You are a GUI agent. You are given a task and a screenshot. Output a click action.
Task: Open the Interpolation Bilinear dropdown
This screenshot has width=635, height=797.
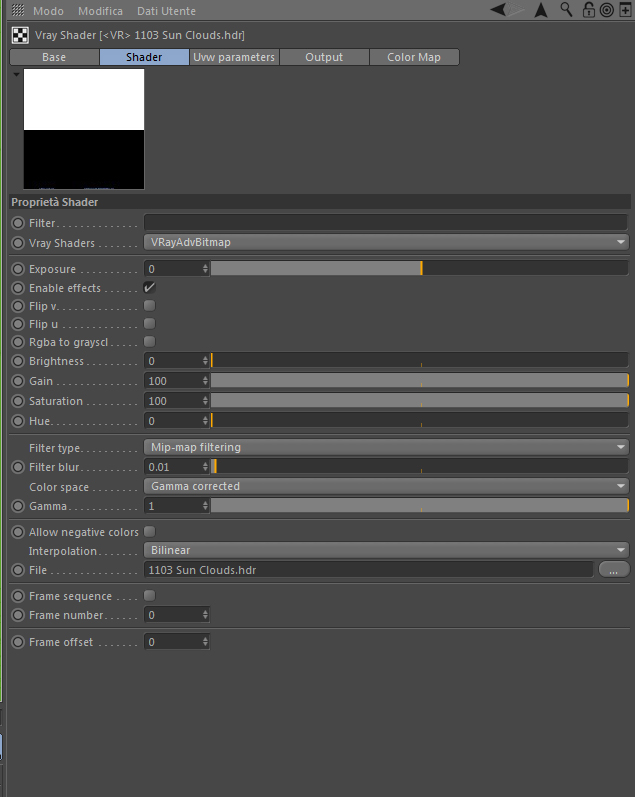(x=386, y=550)
